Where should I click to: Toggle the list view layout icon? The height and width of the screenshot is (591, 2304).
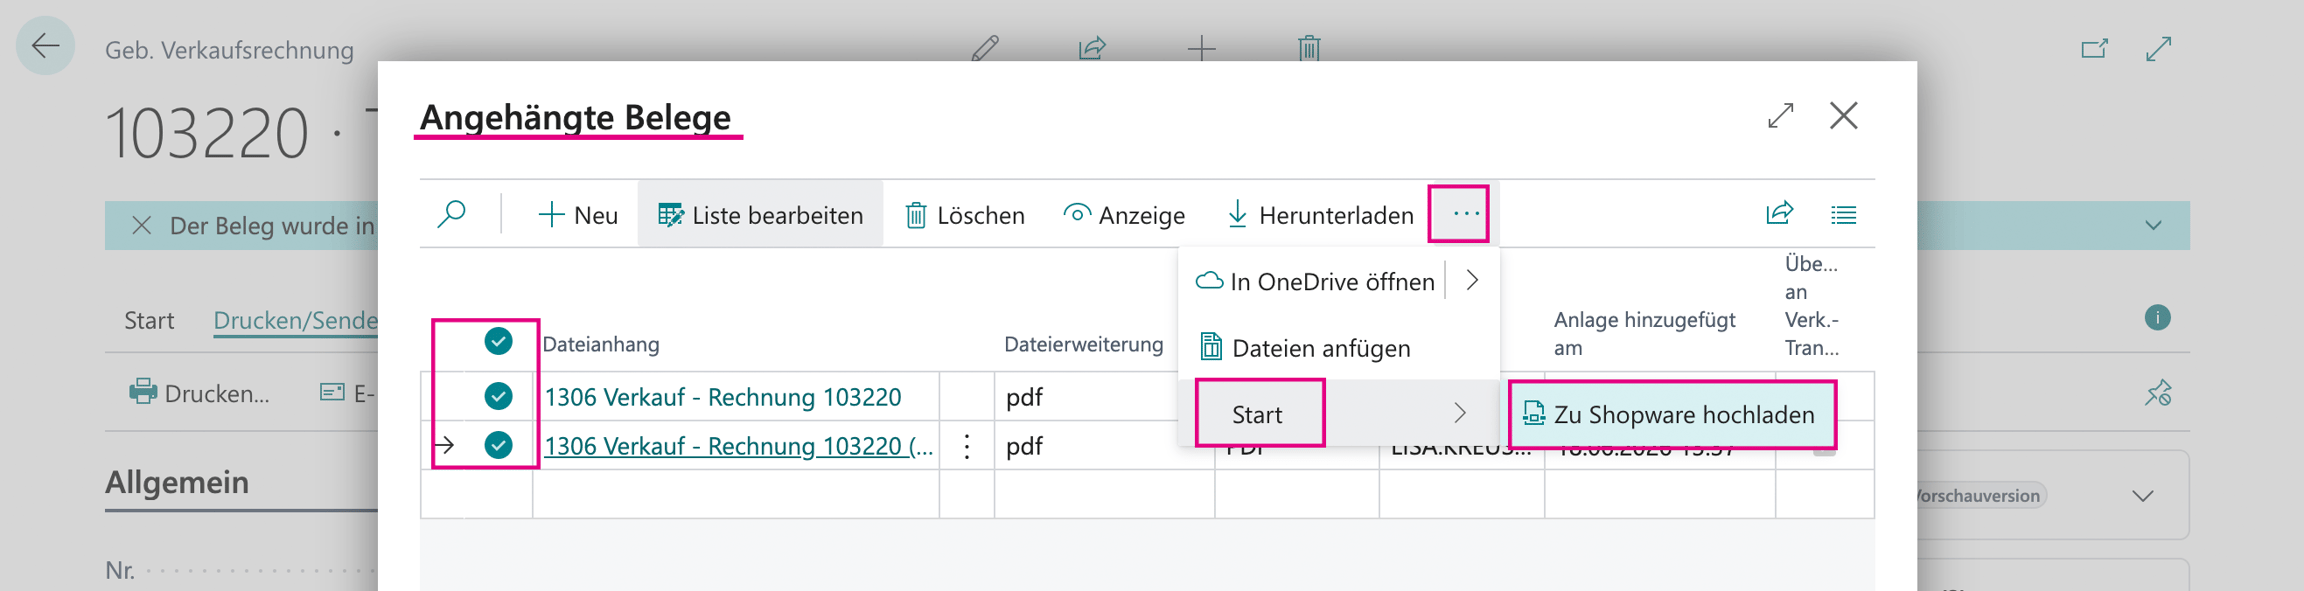1843,214
